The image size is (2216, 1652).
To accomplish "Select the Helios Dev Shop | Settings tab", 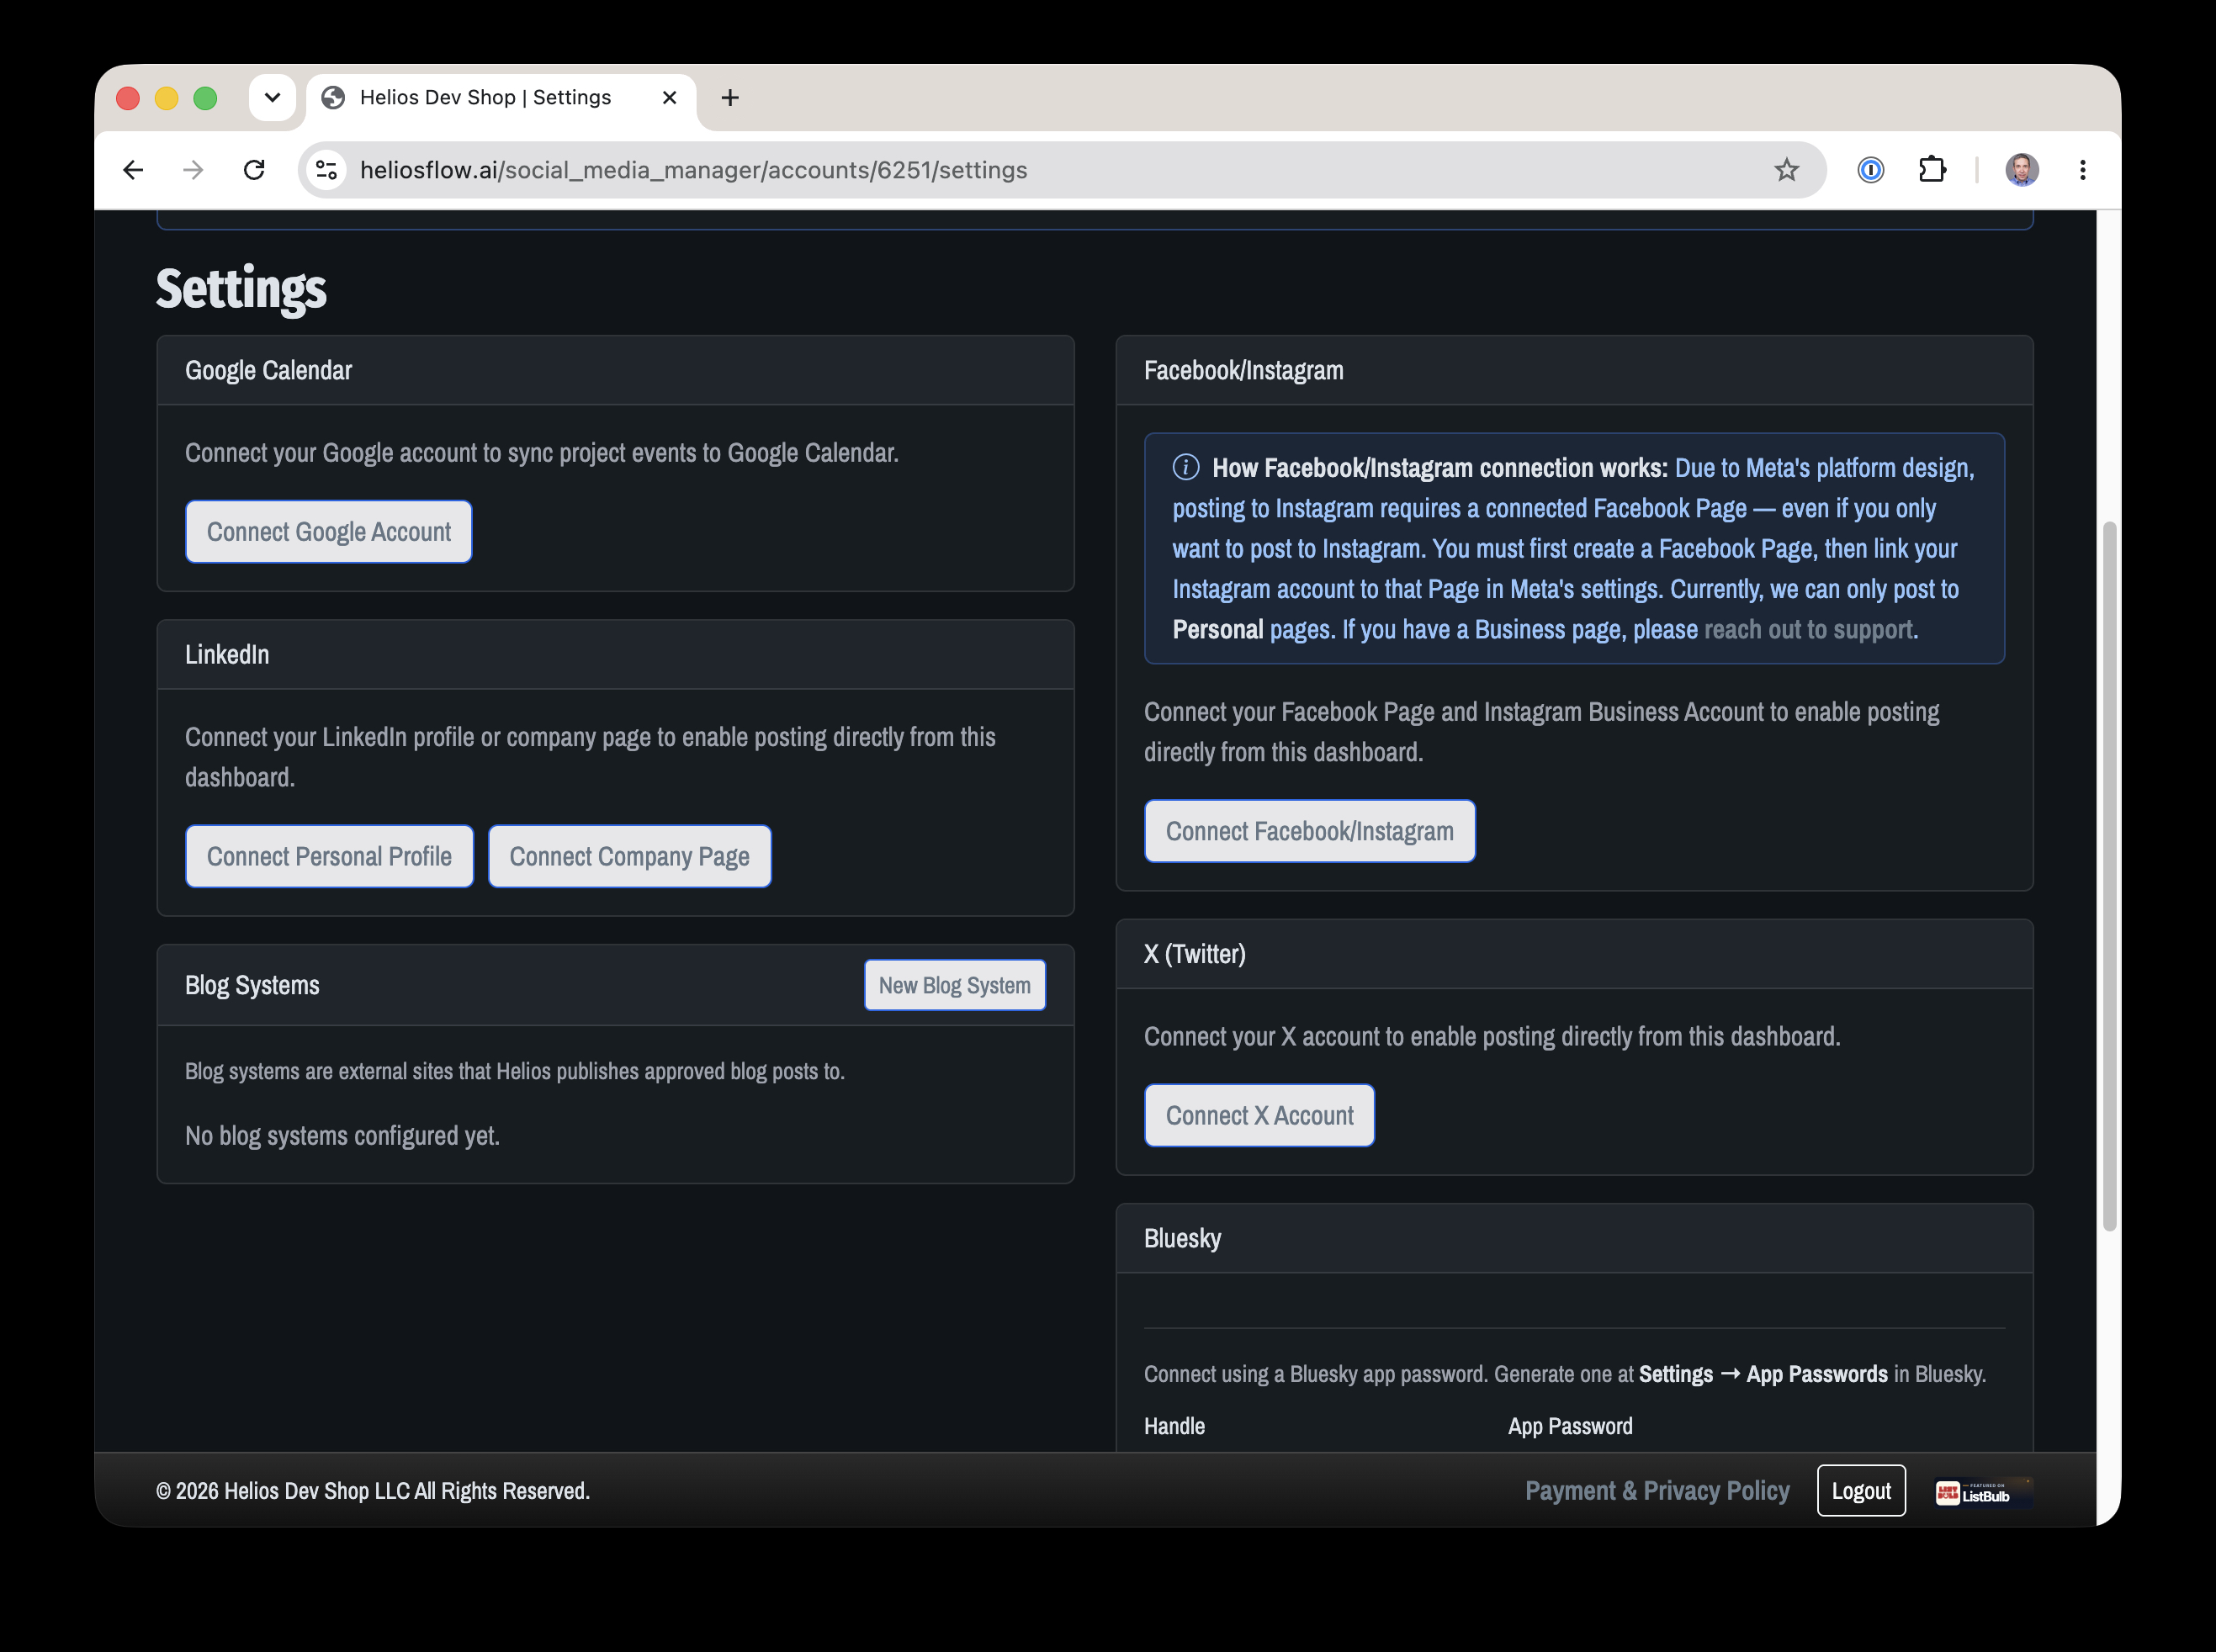I will tap(500, 97).
